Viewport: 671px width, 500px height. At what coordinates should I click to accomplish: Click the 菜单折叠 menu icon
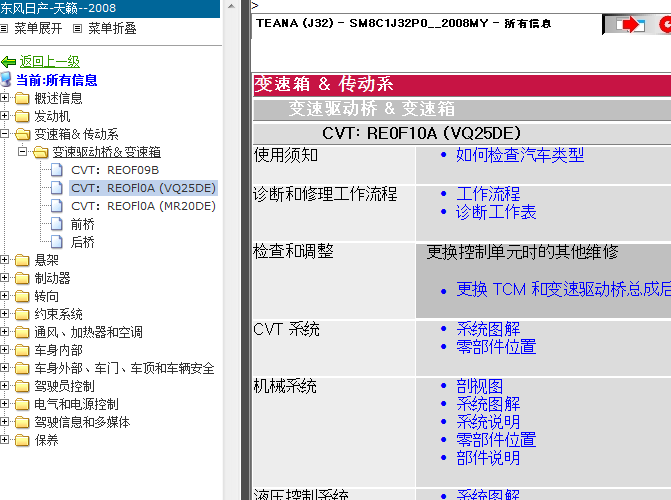[x=77, y=29]
